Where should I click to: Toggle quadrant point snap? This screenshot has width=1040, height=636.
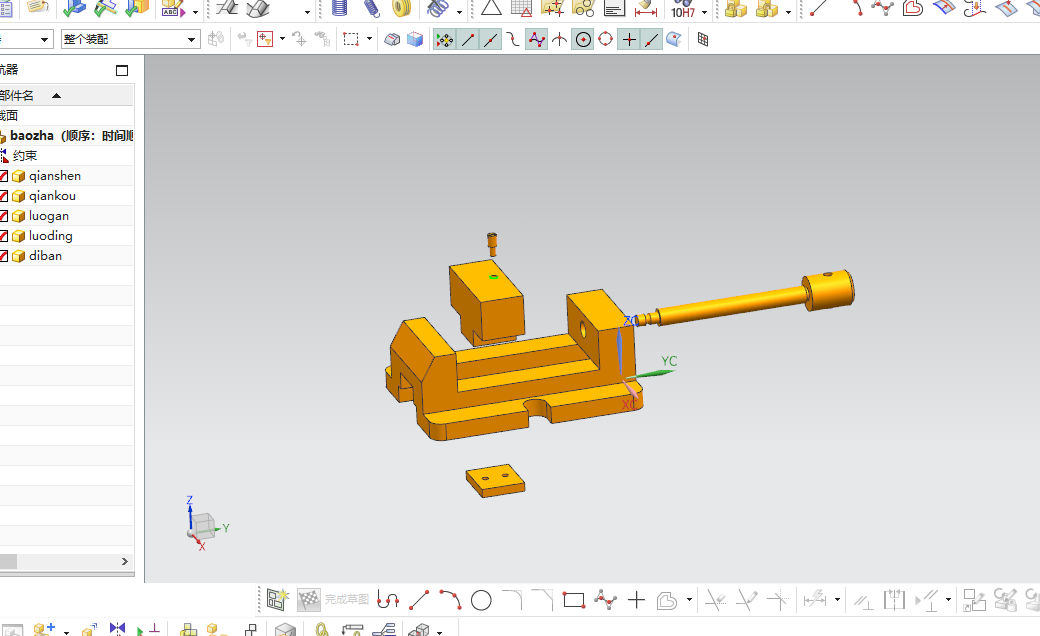[x=606, y=40]
